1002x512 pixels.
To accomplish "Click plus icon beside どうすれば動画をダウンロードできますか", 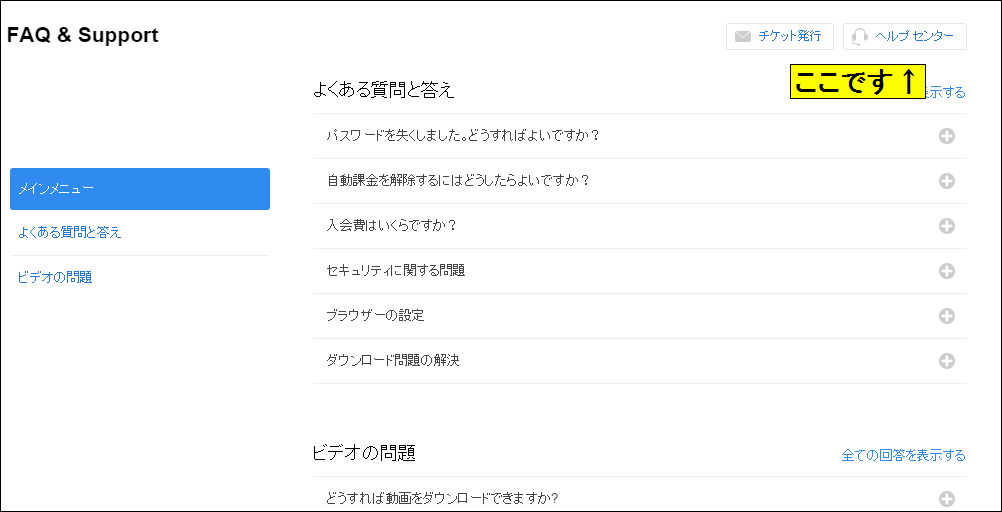I will click(x=946, y=499).
